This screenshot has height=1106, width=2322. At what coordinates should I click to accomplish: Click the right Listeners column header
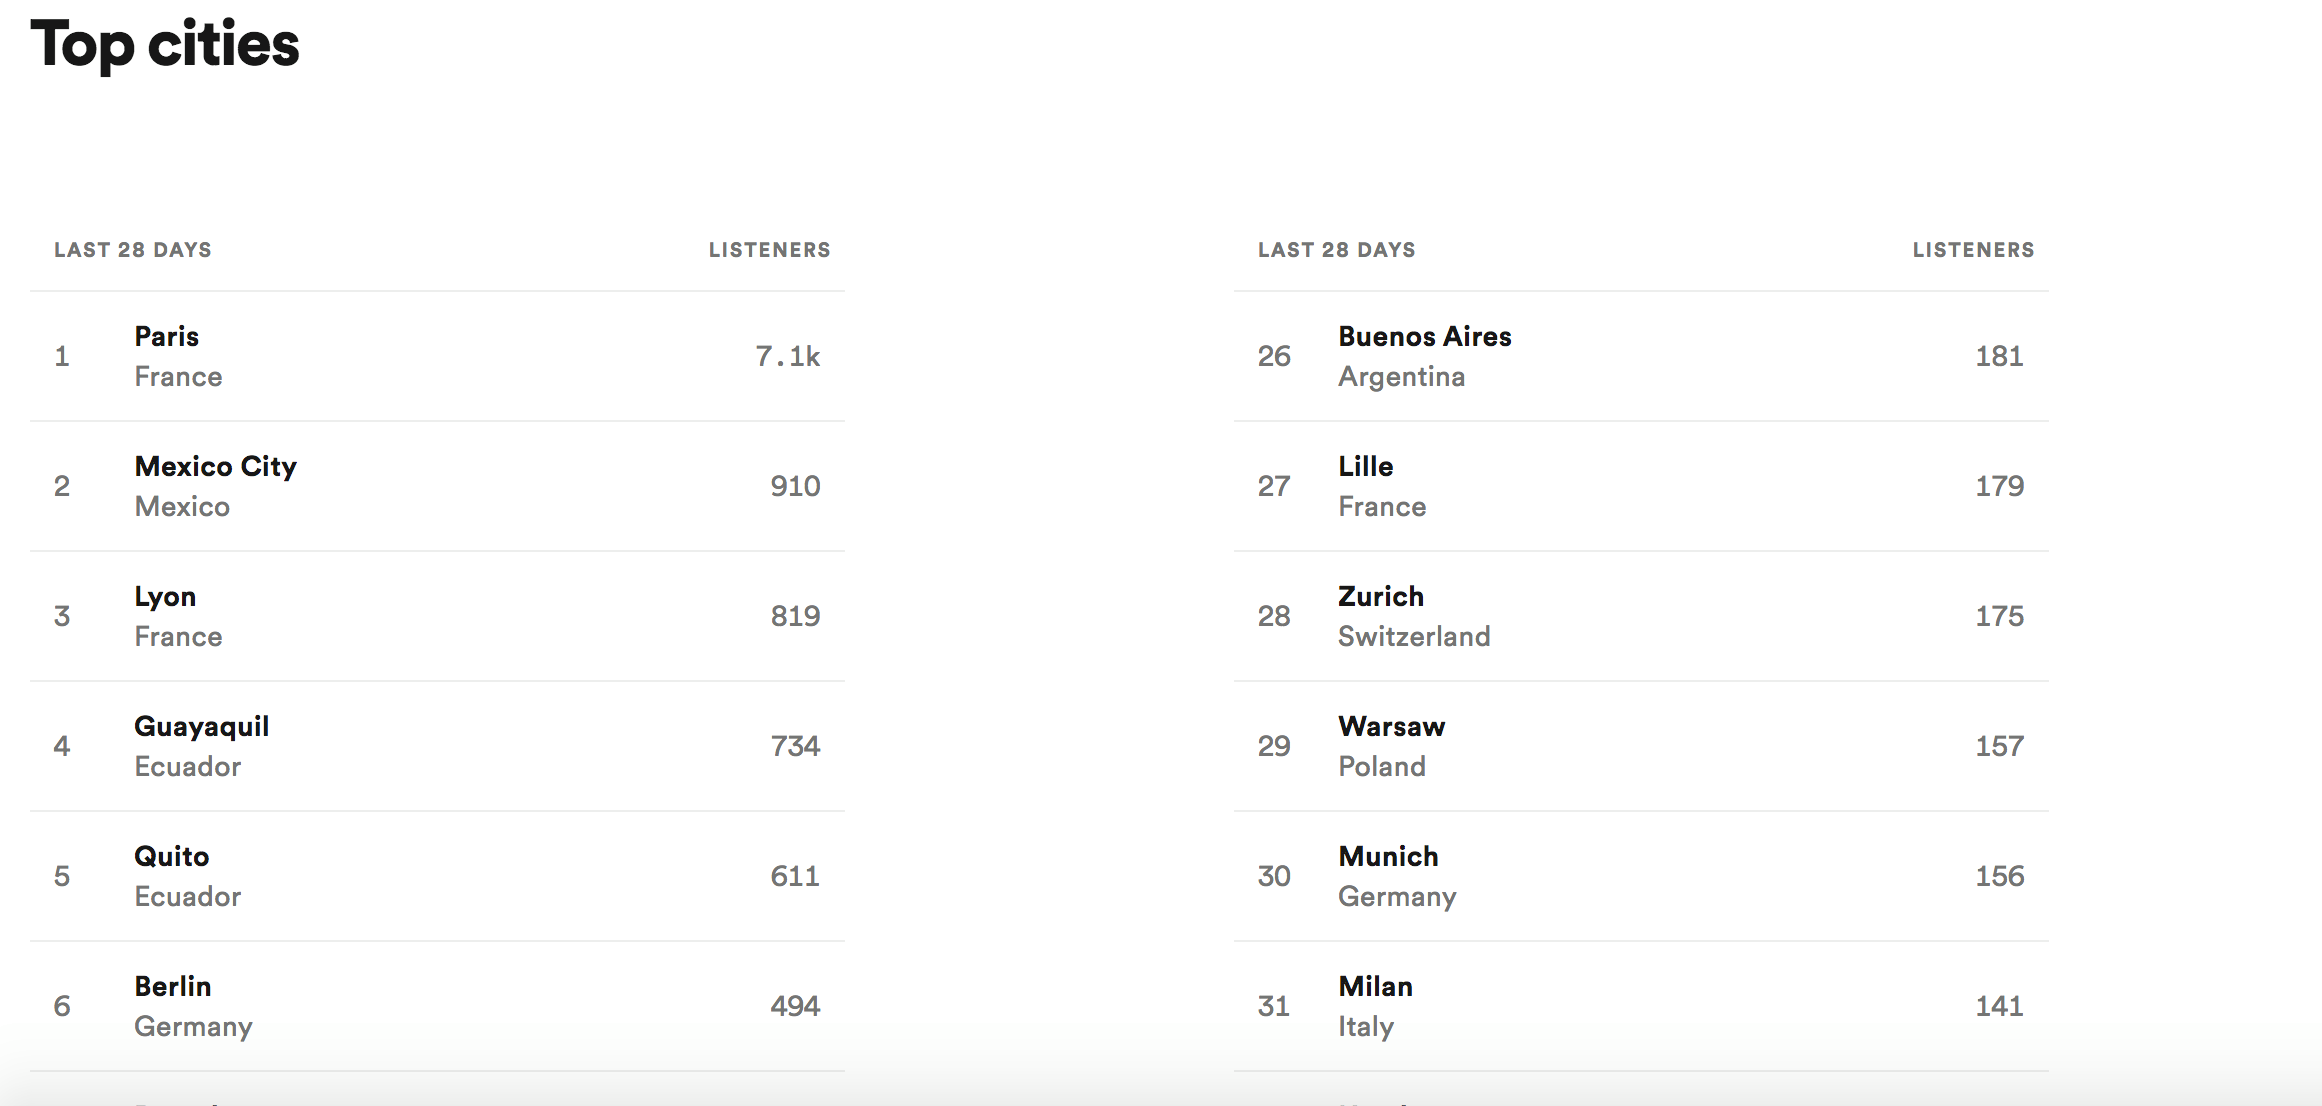pyautogui.click(x=1973, y=250)
